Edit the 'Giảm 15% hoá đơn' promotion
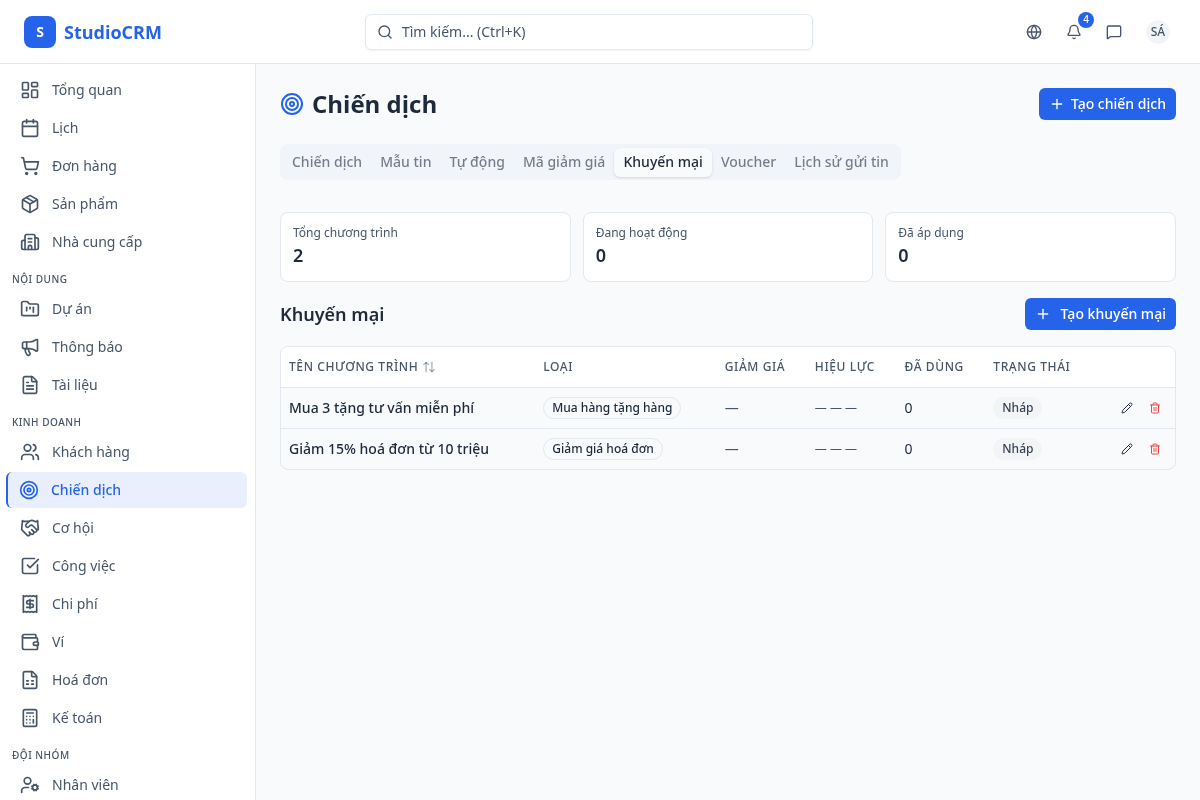Image resolution: width=1200 pixels, height=800 pixels. 1127,449
